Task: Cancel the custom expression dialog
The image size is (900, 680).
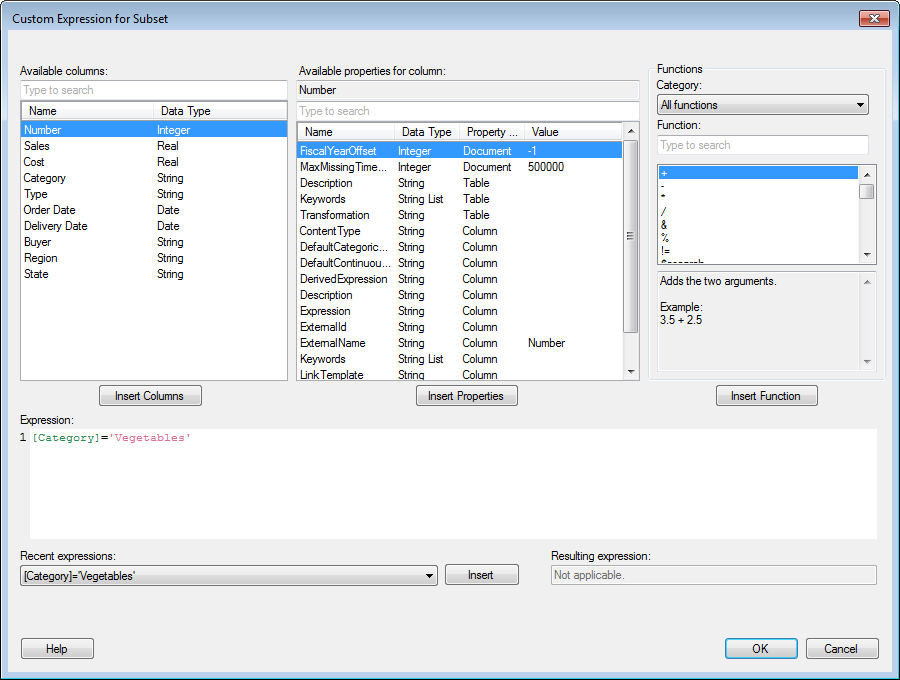Action: click(x=842, y=649)
